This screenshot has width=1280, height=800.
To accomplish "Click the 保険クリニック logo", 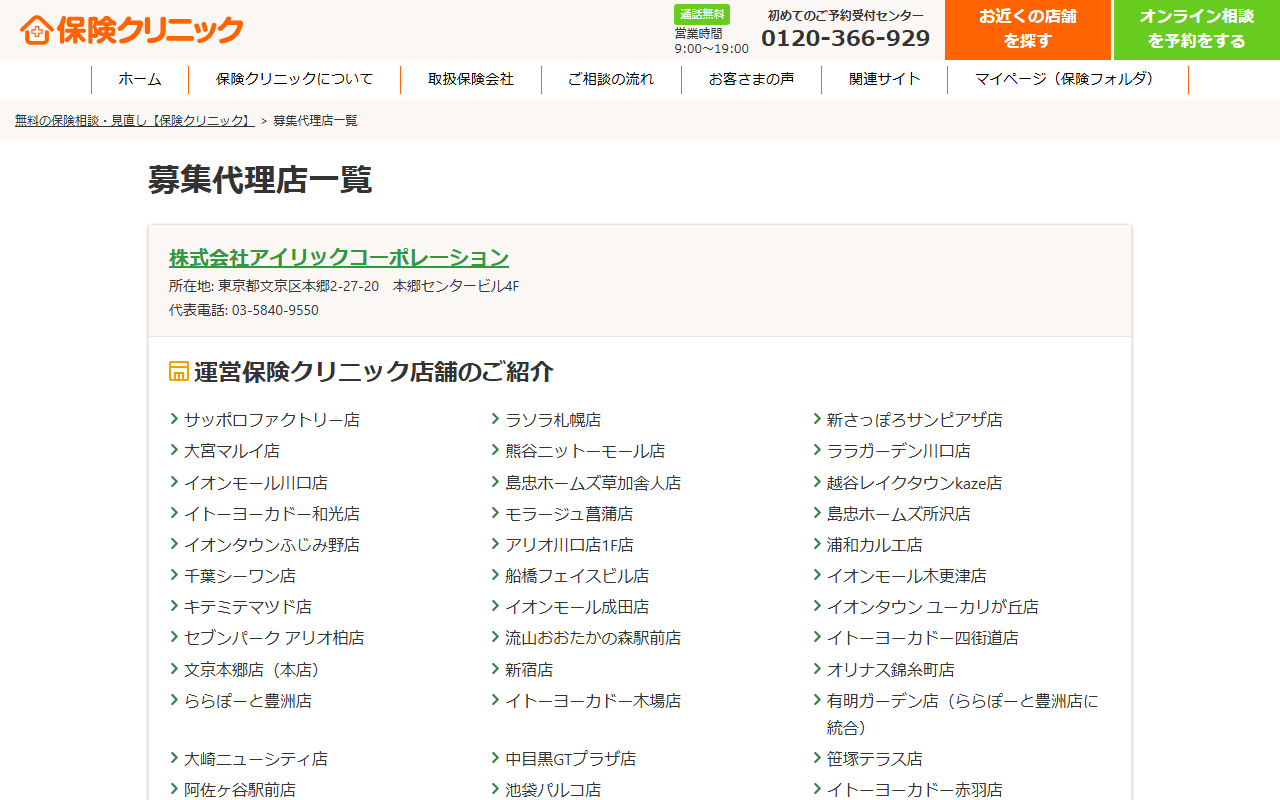I will click(132, 30).
